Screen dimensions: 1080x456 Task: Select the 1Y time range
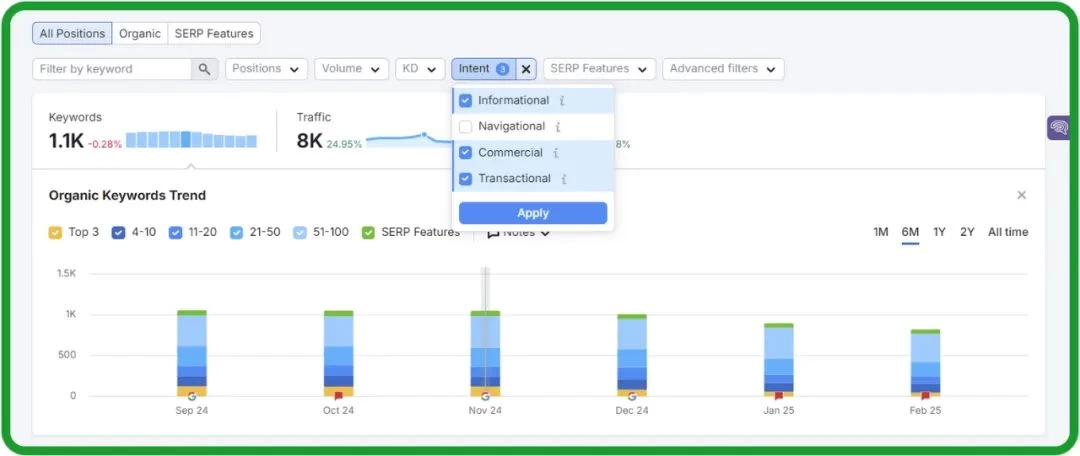pos(939,232)
